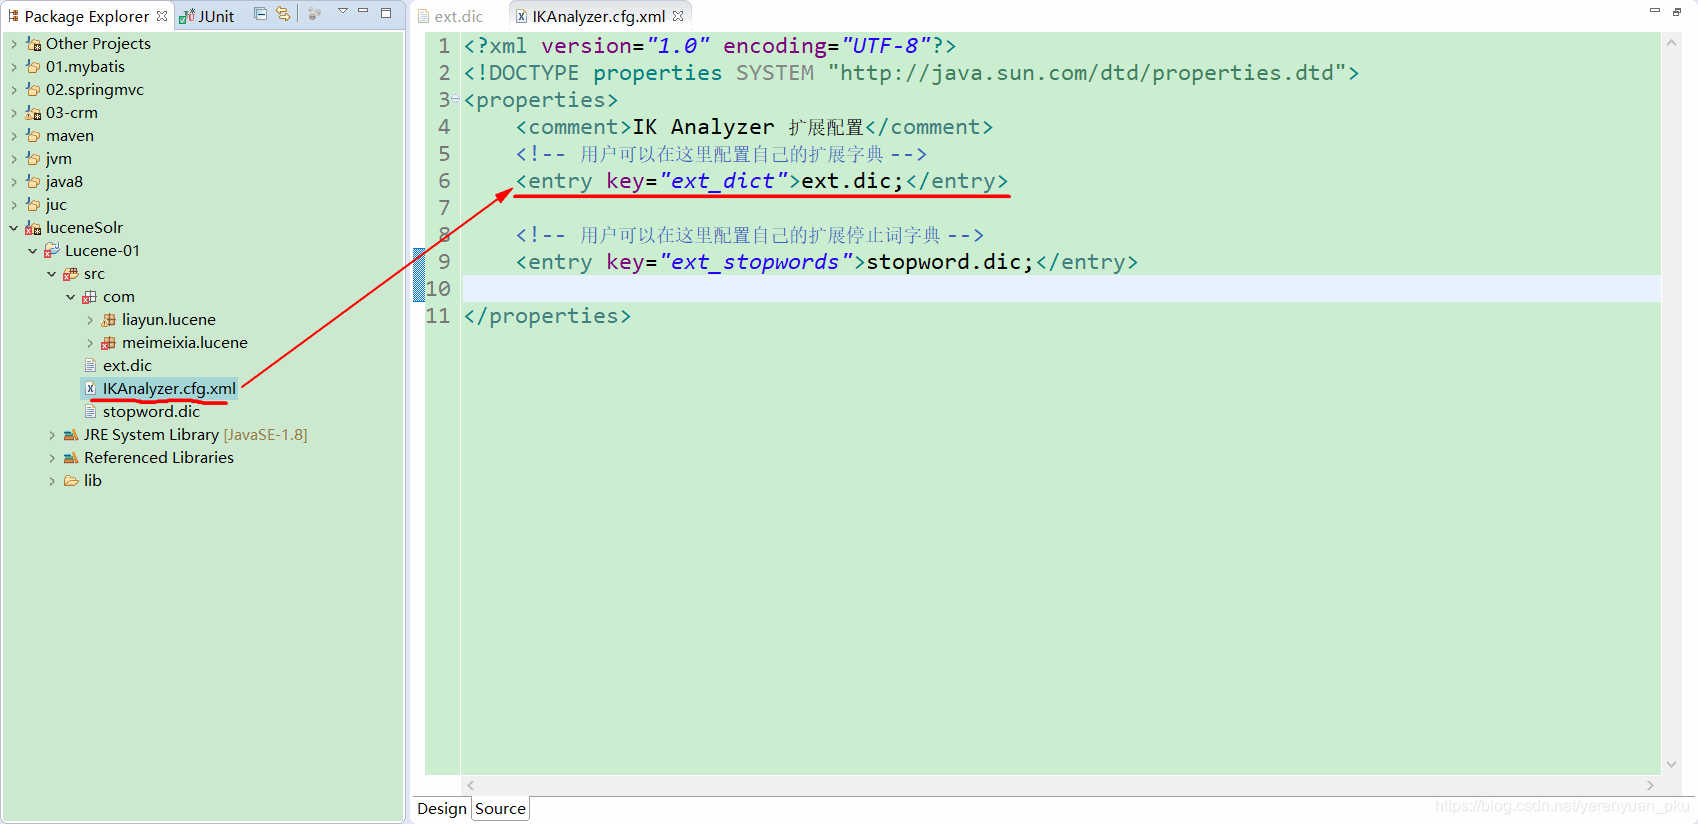Click the stopword.dic file icon
The height and width of the screenshot is (824, 1698).
(91, 412)
